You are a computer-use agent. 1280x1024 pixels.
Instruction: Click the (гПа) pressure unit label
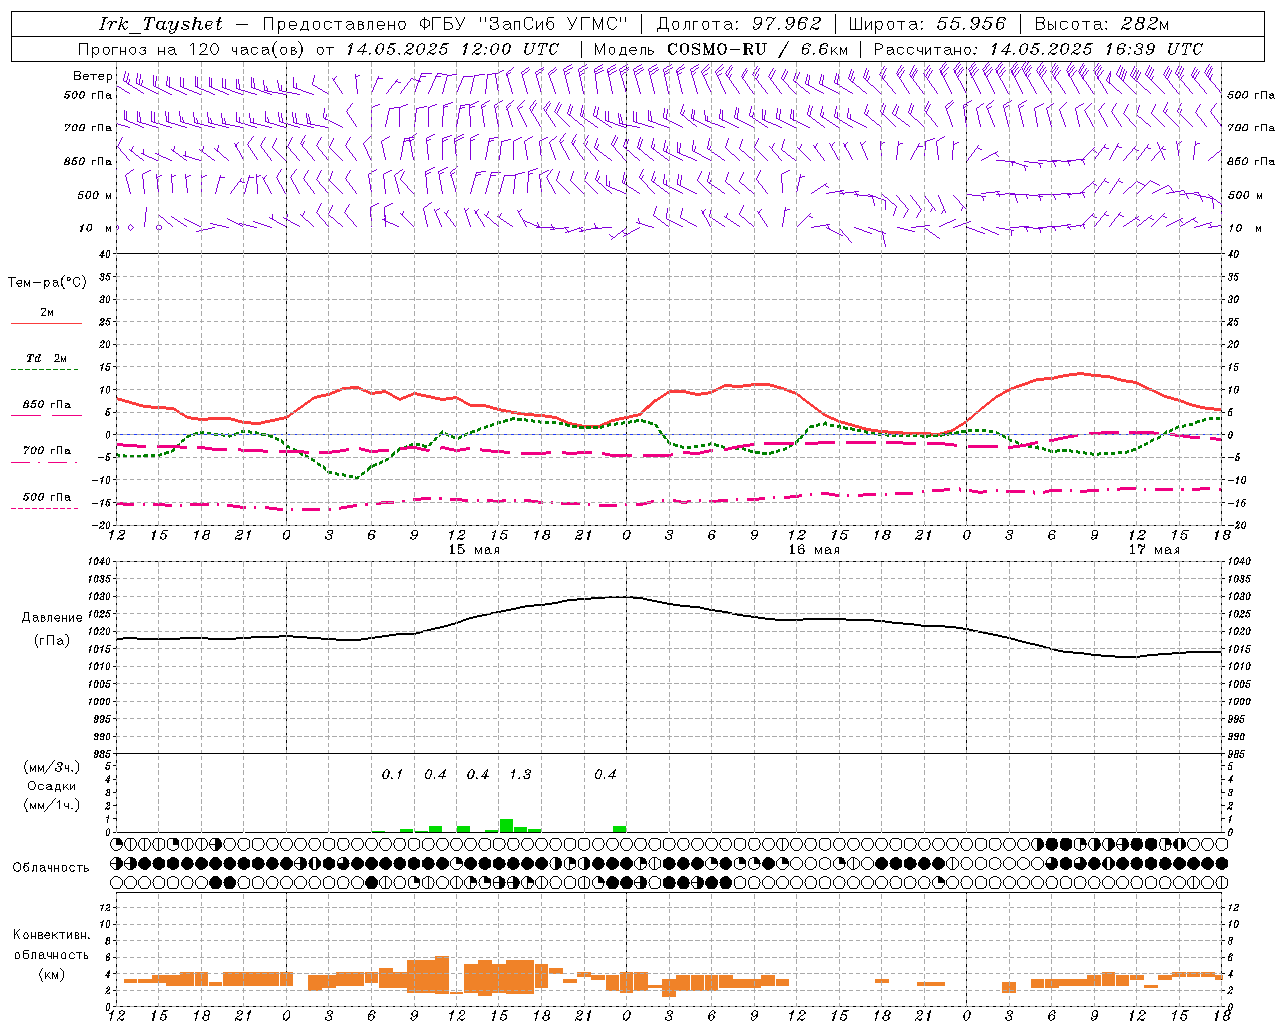tap(52, 640)
